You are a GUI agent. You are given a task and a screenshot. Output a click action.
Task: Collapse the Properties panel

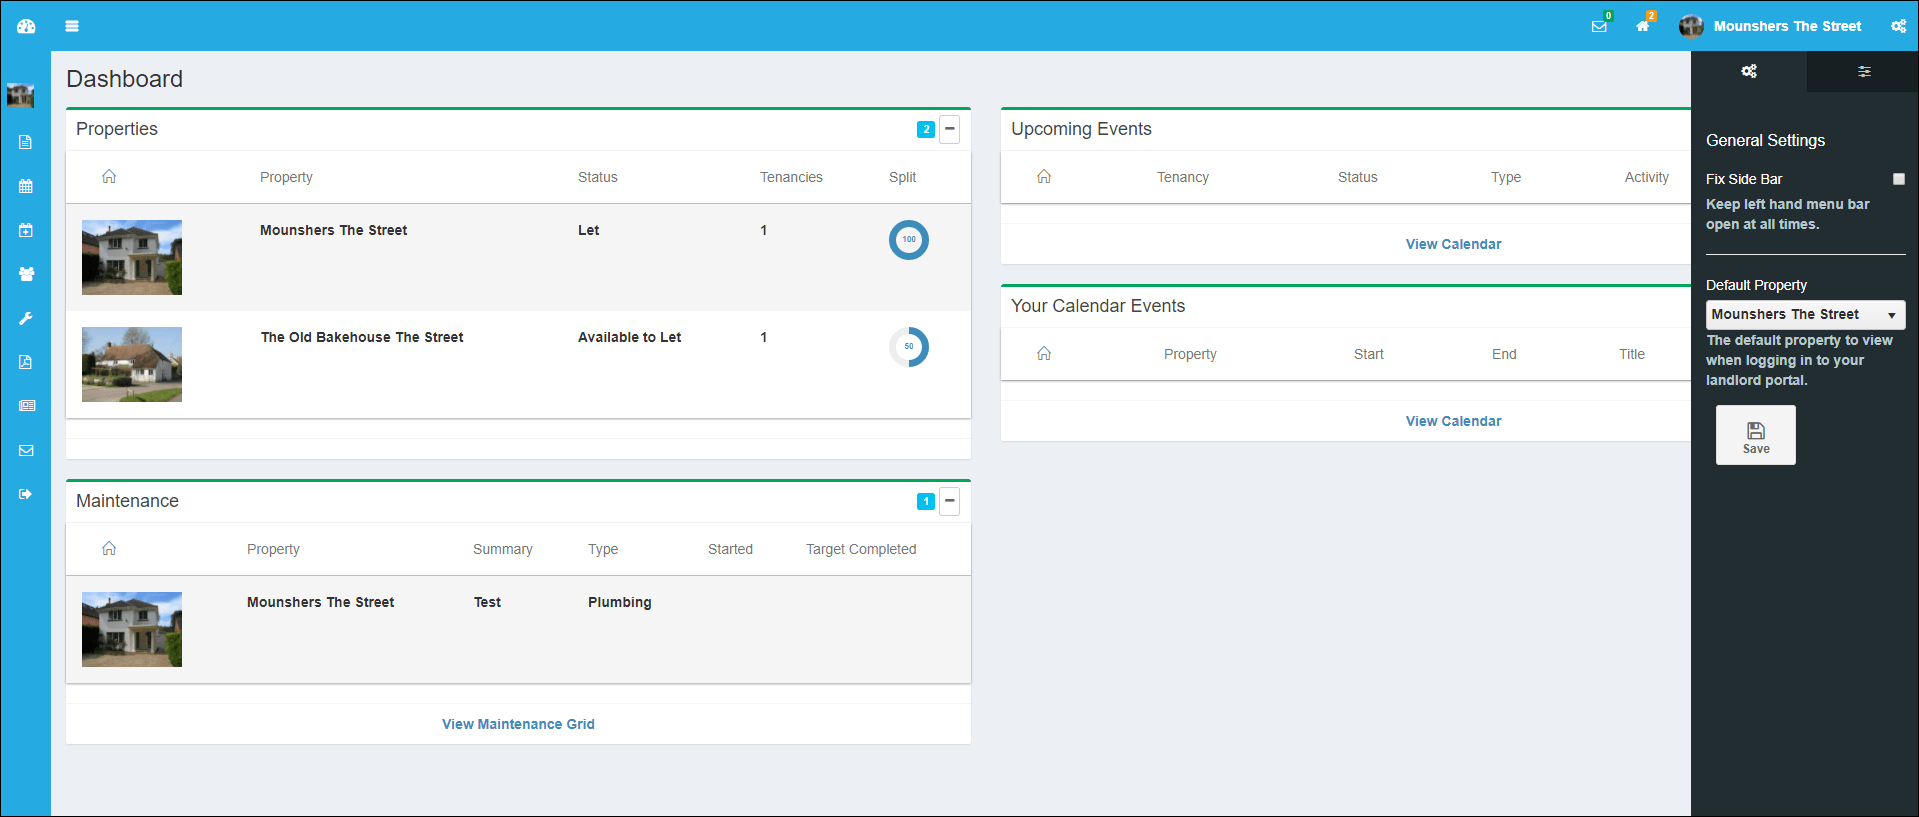(950, 129)
